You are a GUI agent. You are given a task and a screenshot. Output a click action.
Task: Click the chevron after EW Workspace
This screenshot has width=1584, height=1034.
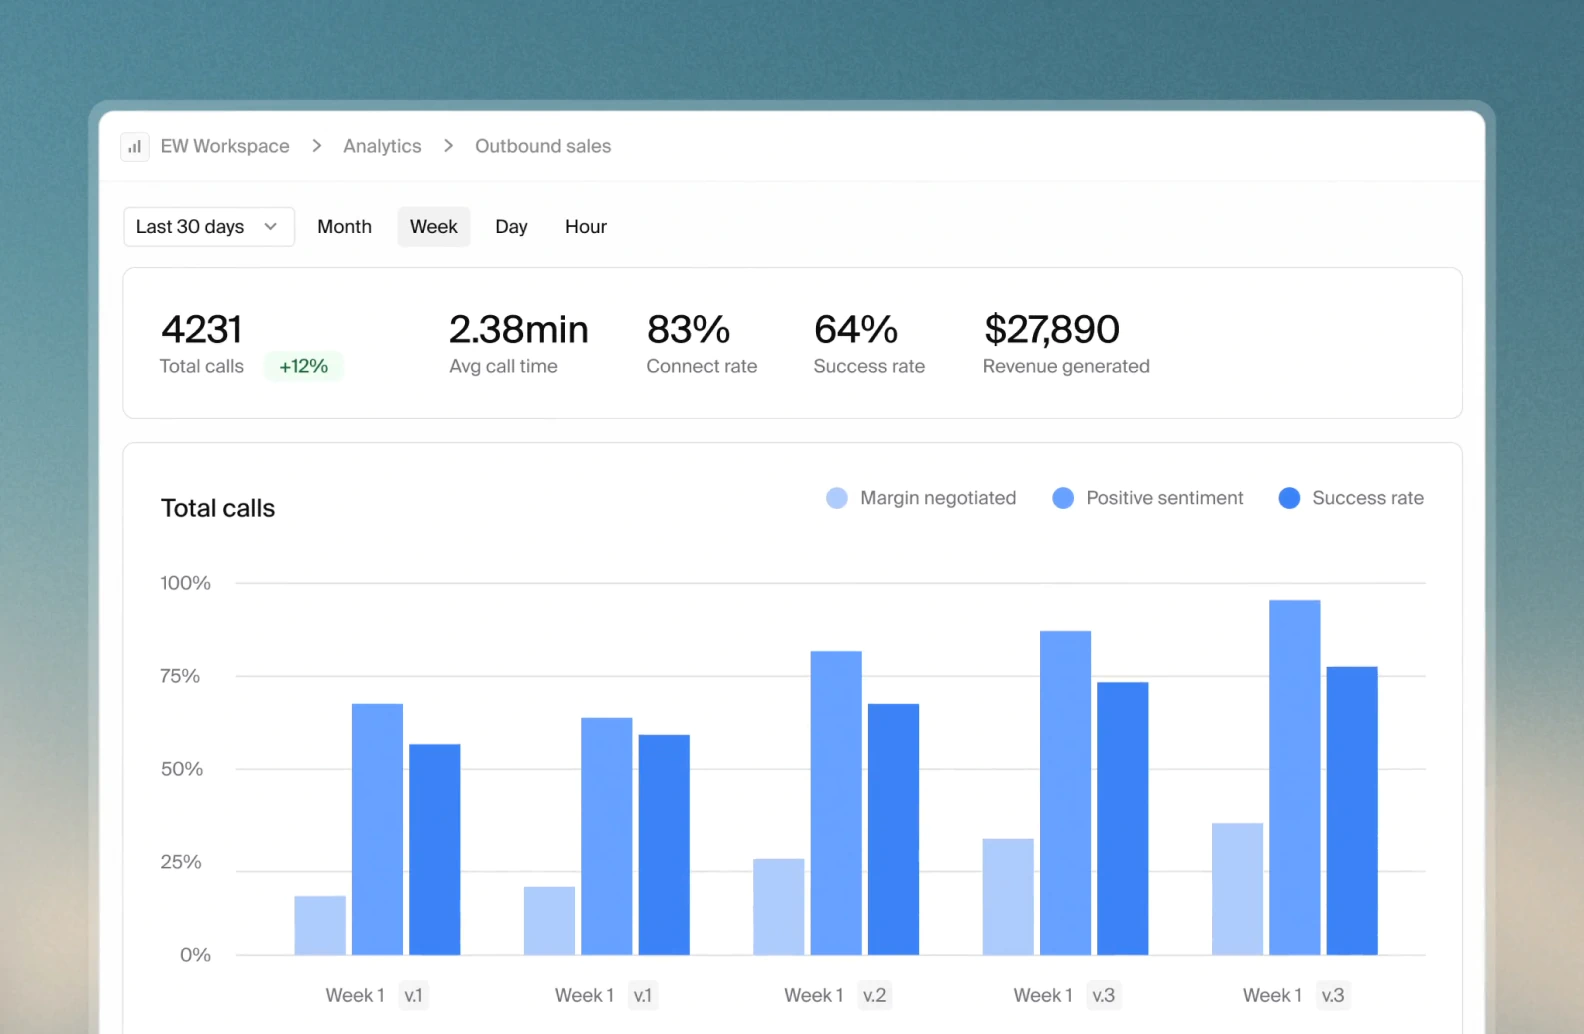(317, 146)
